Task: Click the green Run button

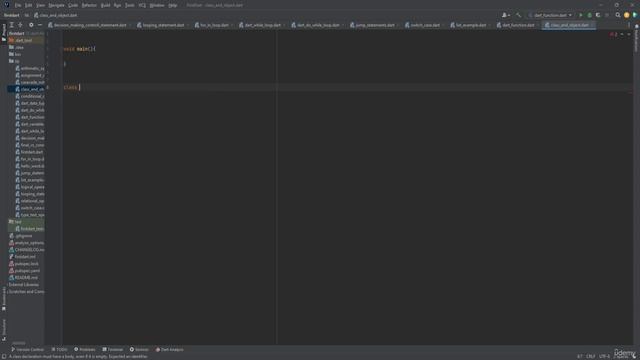Action: [581, 15]
